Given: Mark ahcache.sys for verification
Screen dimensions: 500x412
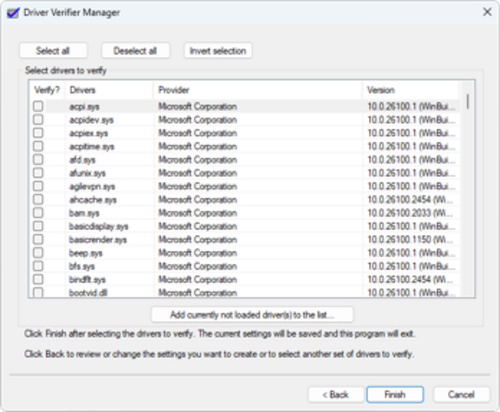Looking at the screenshot, I should point(38,200).
